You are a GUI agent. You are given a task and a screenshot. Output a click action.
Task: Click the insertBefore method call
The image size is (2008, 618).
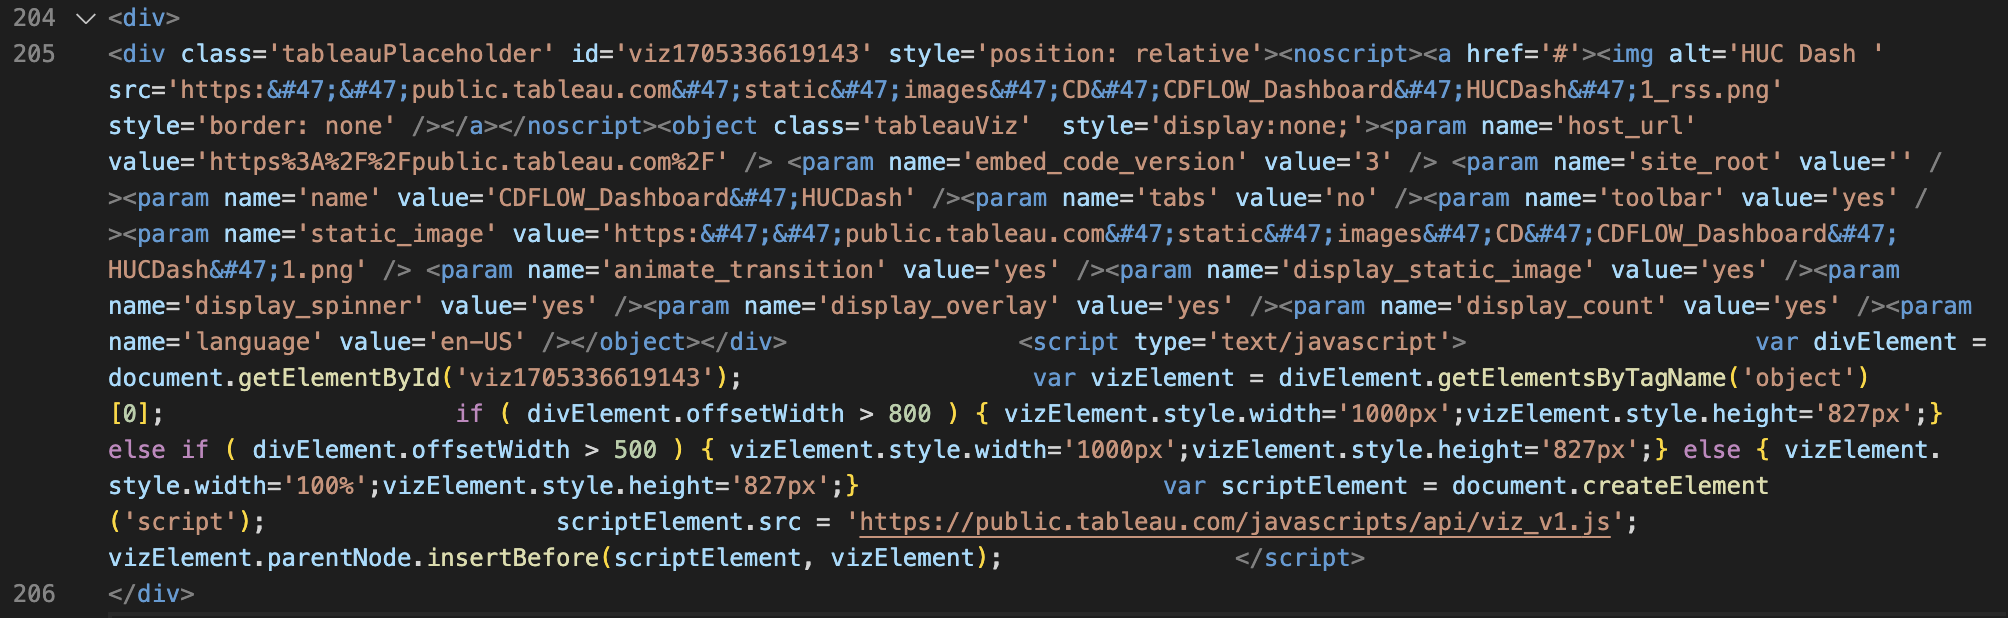coord(513,558)
